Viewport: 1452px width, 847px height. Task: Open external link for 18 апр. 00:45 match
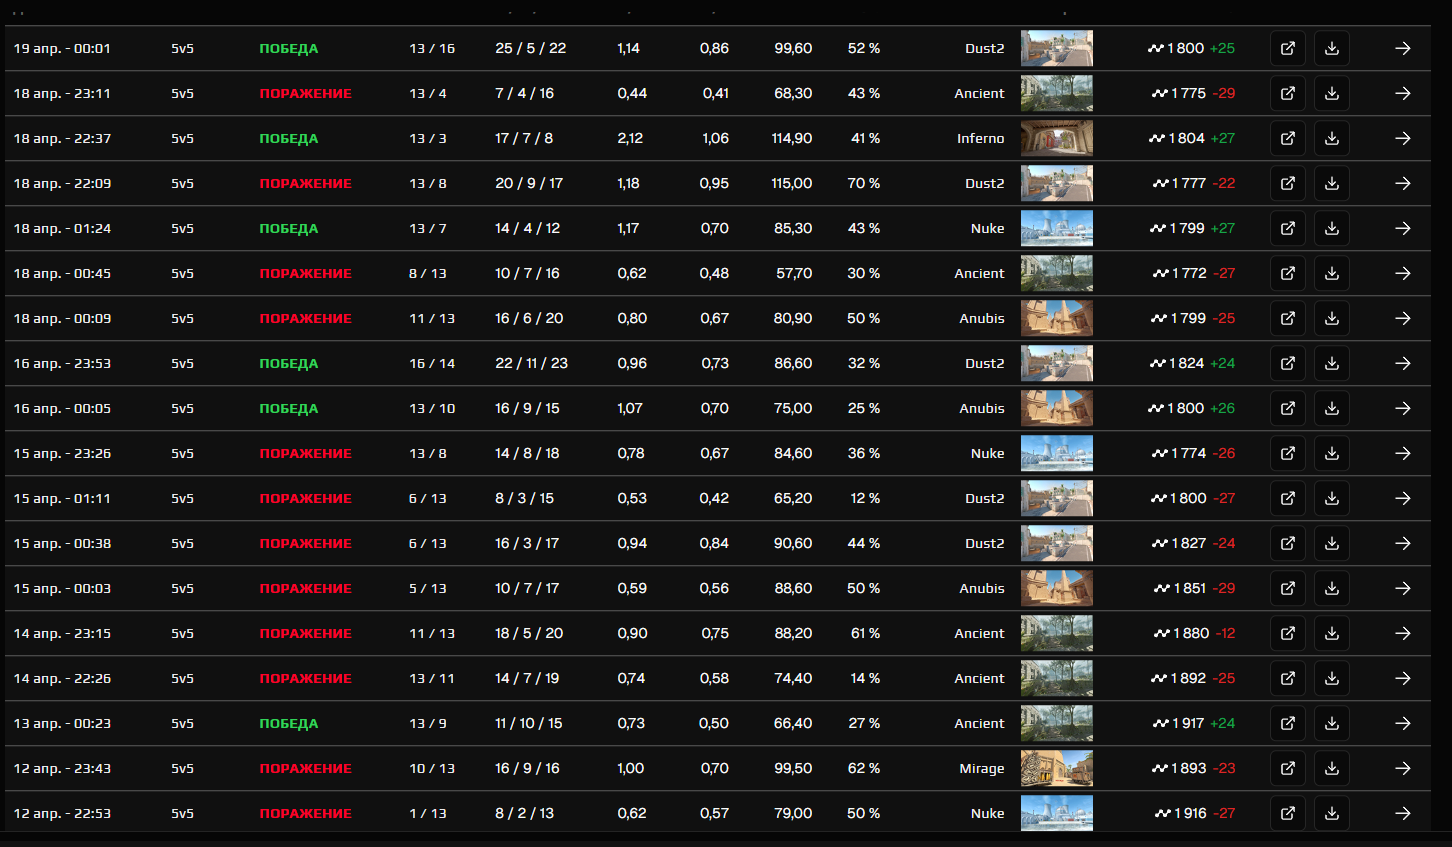[1288, 273]
